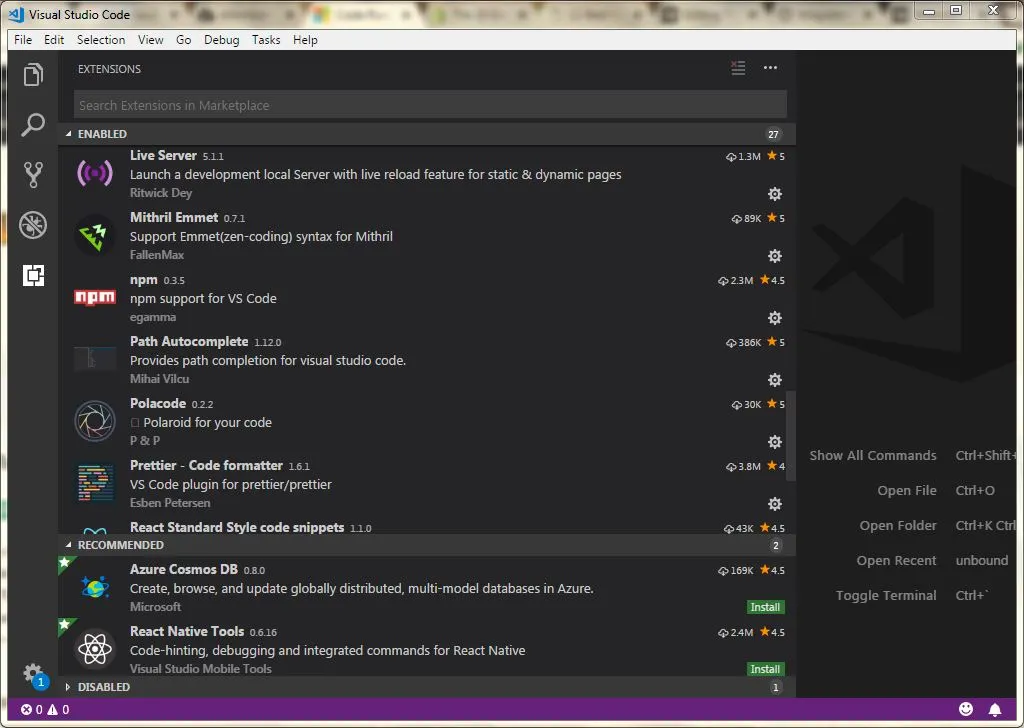Open Manage gear for npm extension
Viewport: 1024px width, 728px height.
coord(775,318)
